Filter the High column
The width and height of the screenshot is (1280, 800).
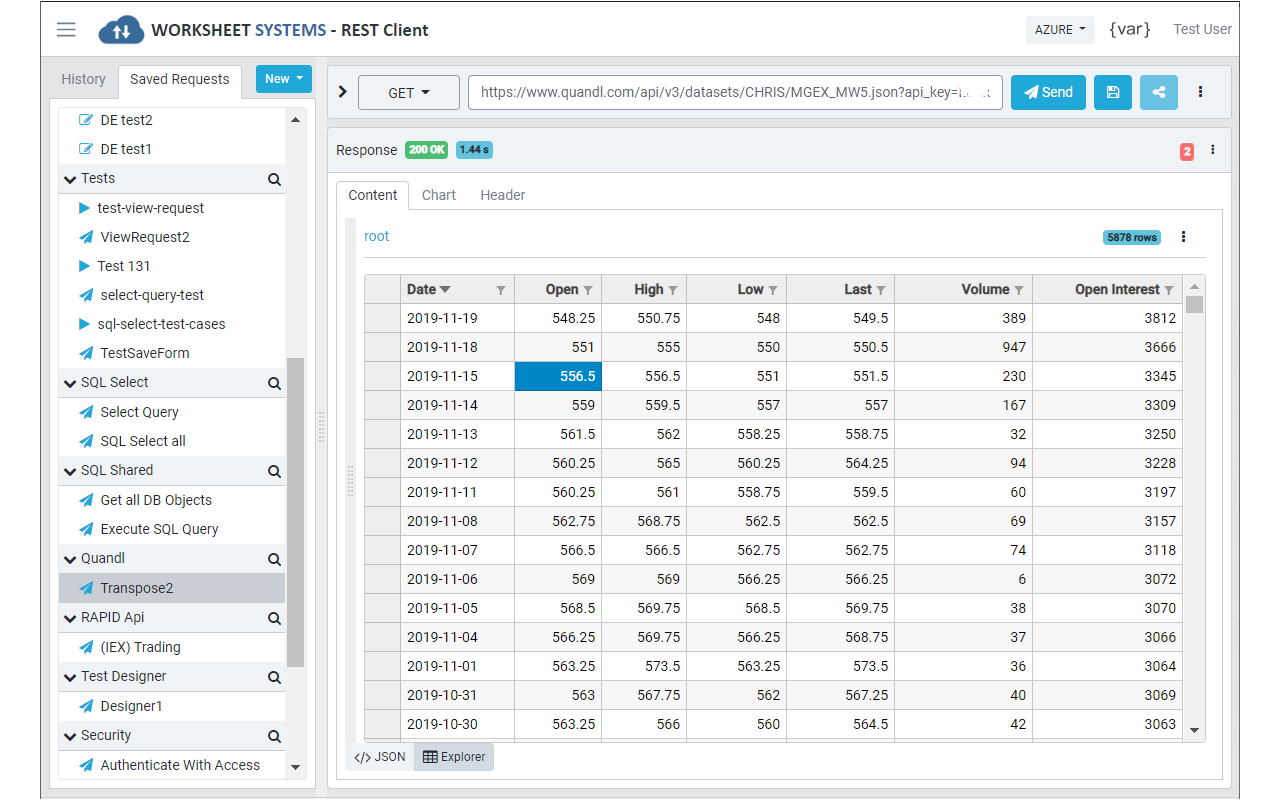coord(673,290)
